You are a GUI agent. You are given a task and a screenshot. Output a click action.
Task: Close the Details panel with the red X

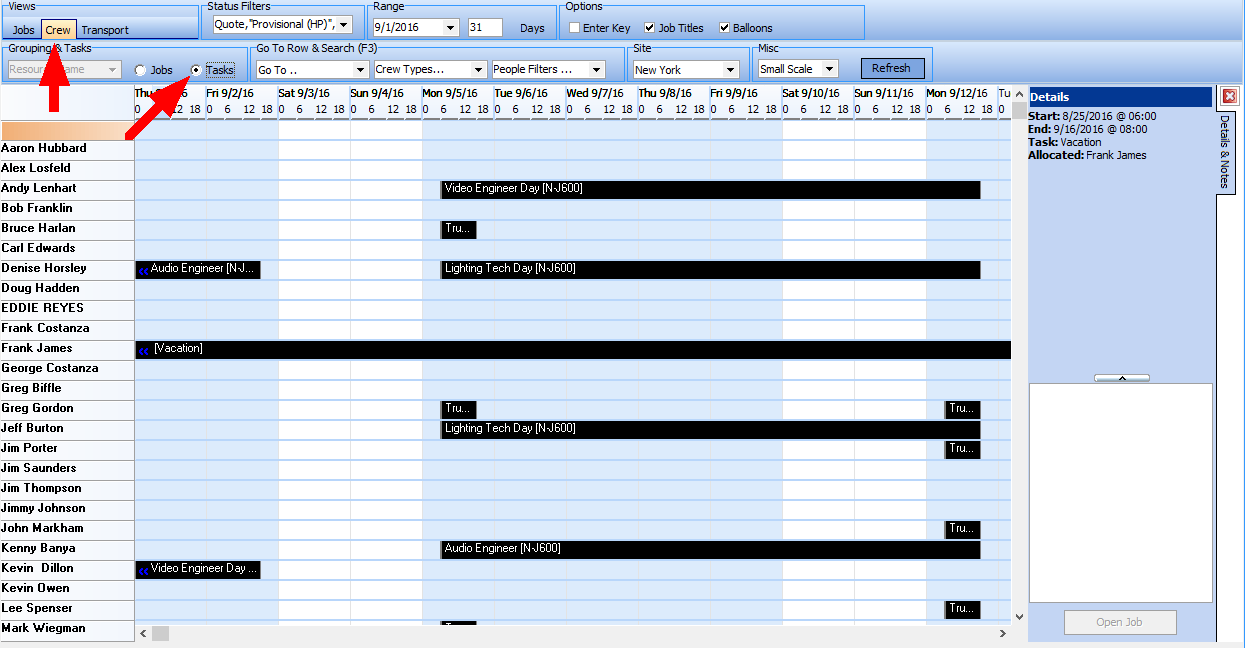tap(1229, 96)
